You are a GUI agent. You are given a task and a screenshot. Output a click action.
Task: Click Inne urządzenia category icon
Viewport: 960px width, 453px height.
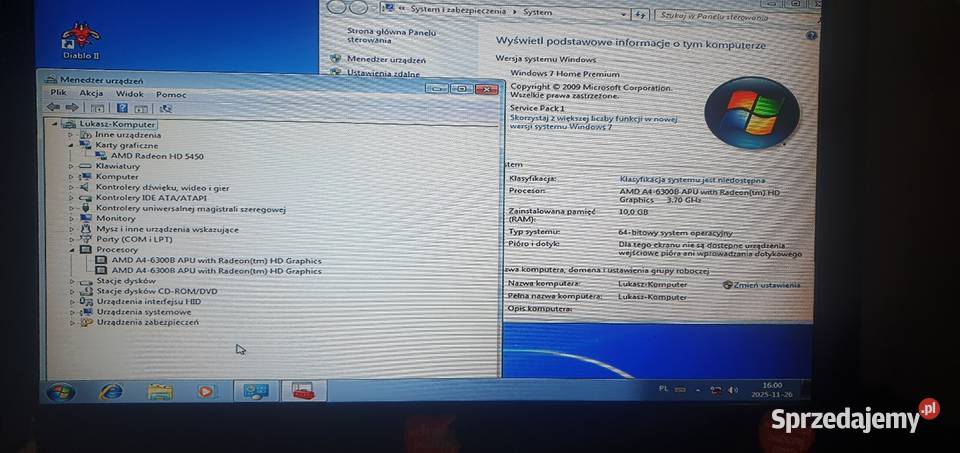point(85,135)
